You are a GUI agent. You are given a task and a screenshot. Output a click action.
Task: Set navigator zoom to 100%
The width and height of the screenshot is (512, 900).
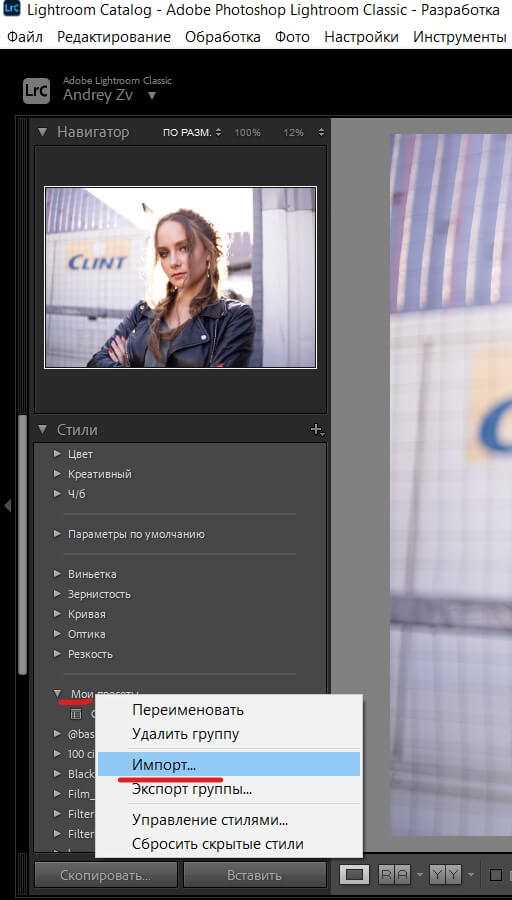tap(247, 133)
